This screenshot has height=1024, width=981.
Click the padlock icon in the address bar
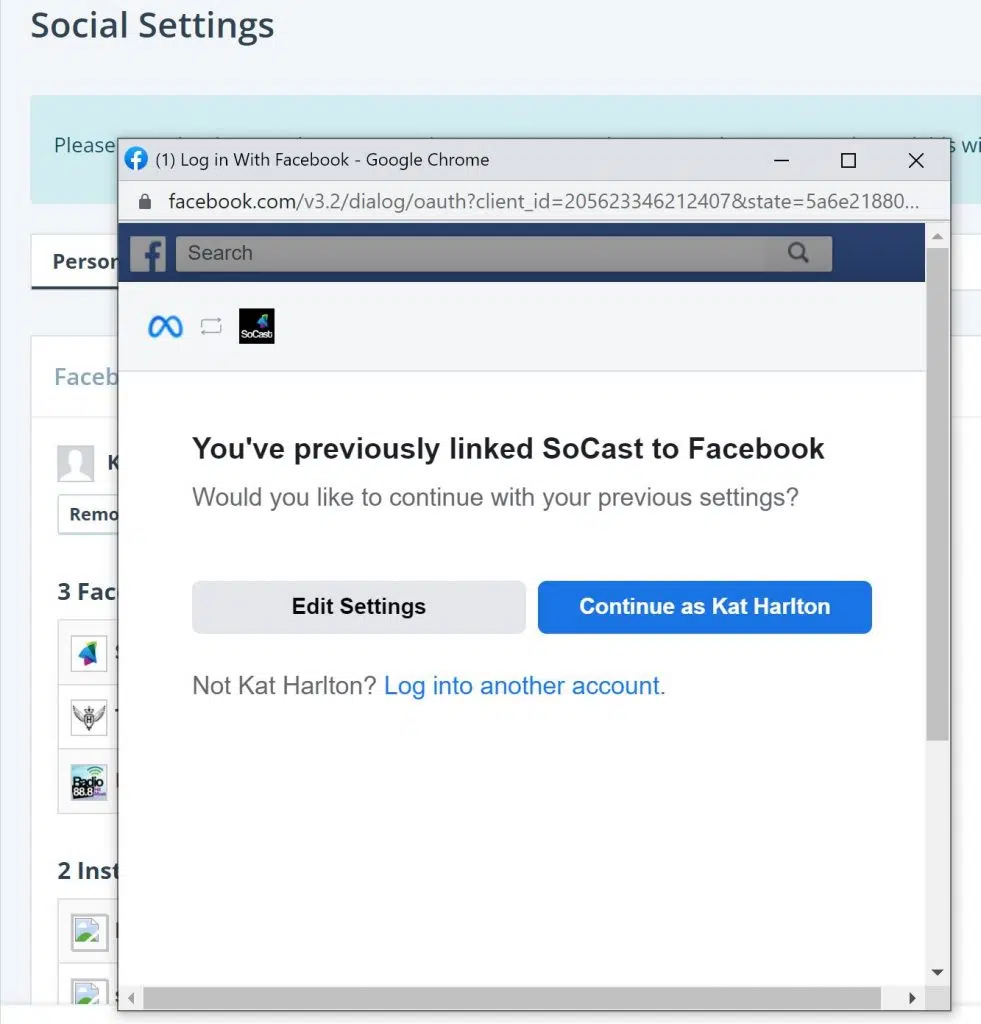coord(145,202)
